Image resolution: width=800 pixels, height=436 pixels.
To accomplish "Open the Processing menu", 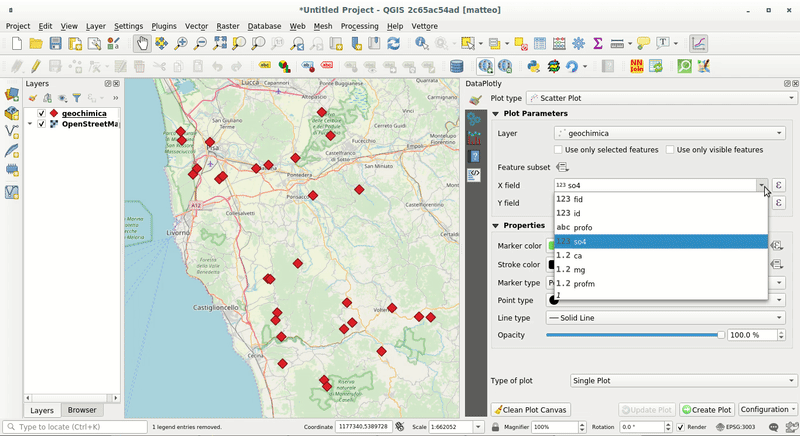I will click(358, 26).
